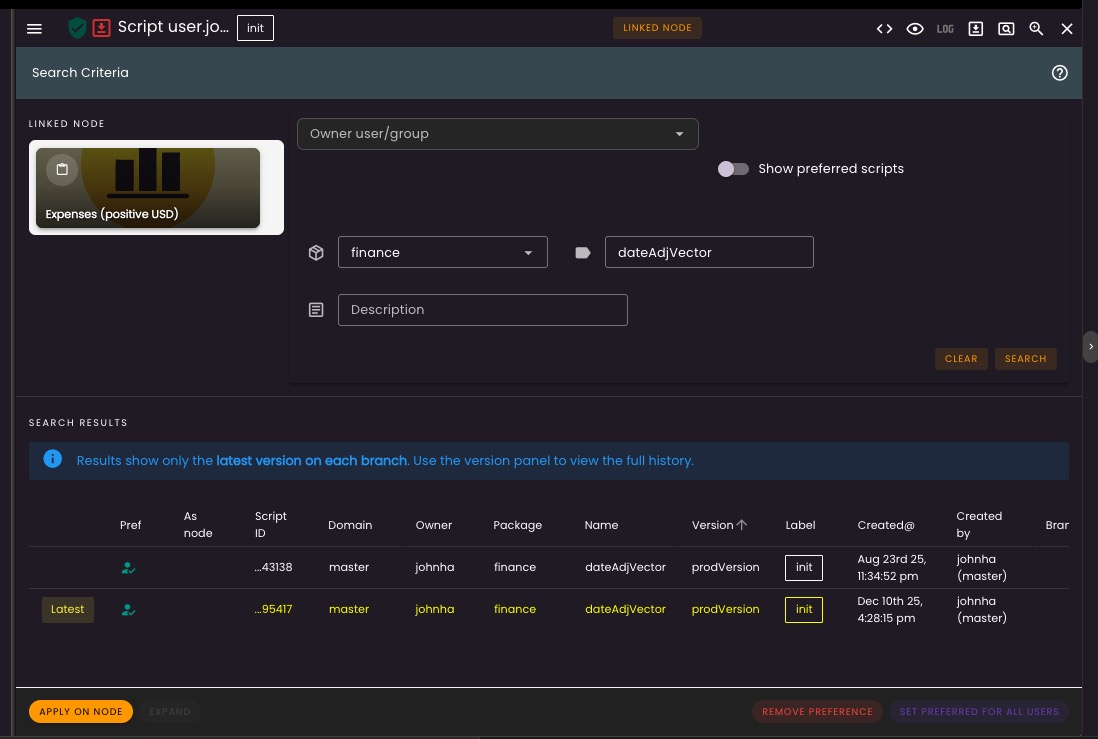Click the Clear button
This screenshot has height=739, width=1098.
point(961,359)
